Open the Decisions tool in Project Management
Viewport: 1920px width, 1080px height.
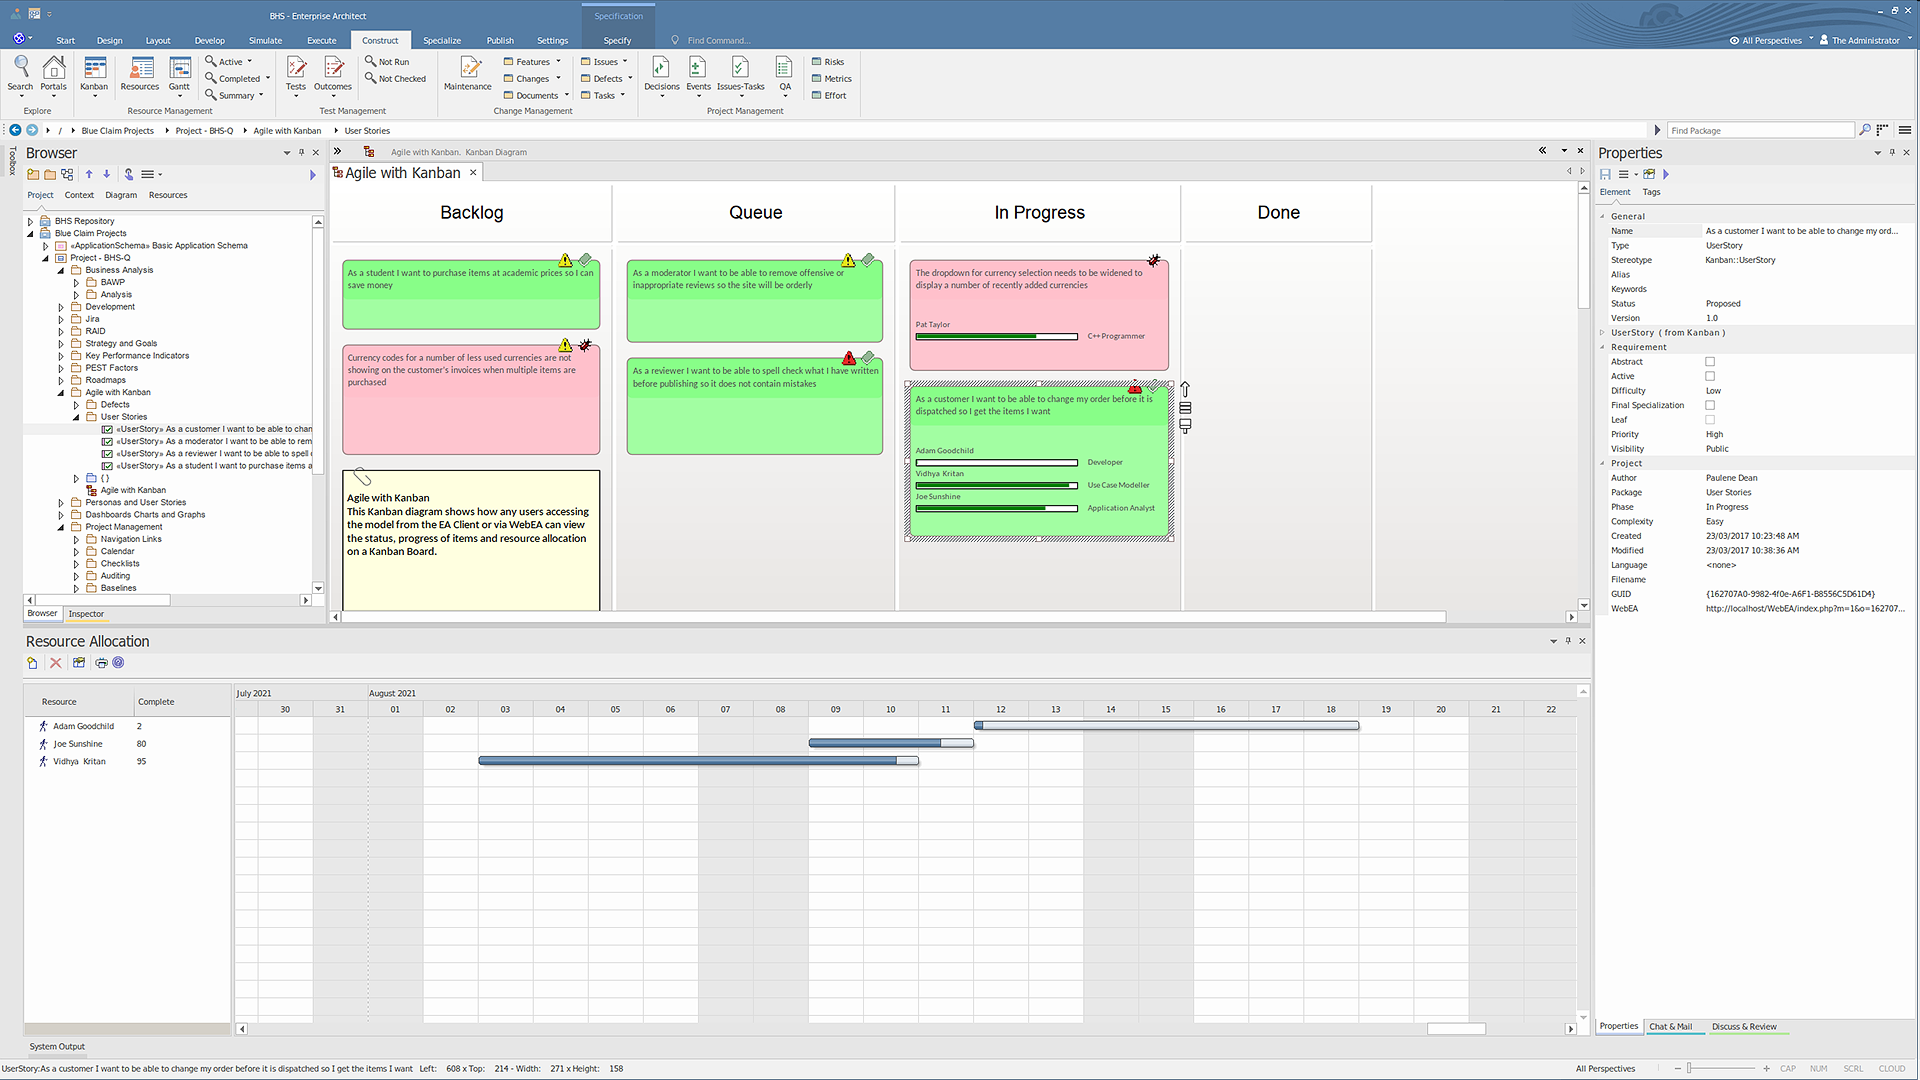click(x=661, y=75)
